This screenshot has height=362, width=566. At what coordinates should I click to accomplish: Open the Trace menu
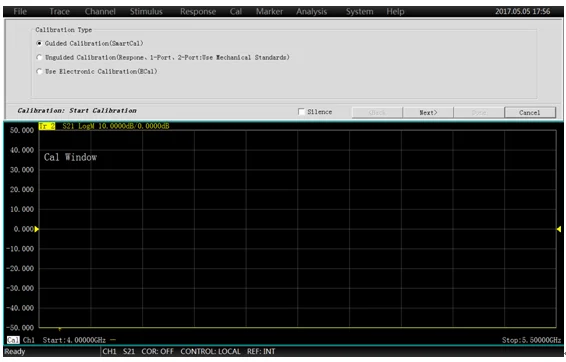pos(60,12)
